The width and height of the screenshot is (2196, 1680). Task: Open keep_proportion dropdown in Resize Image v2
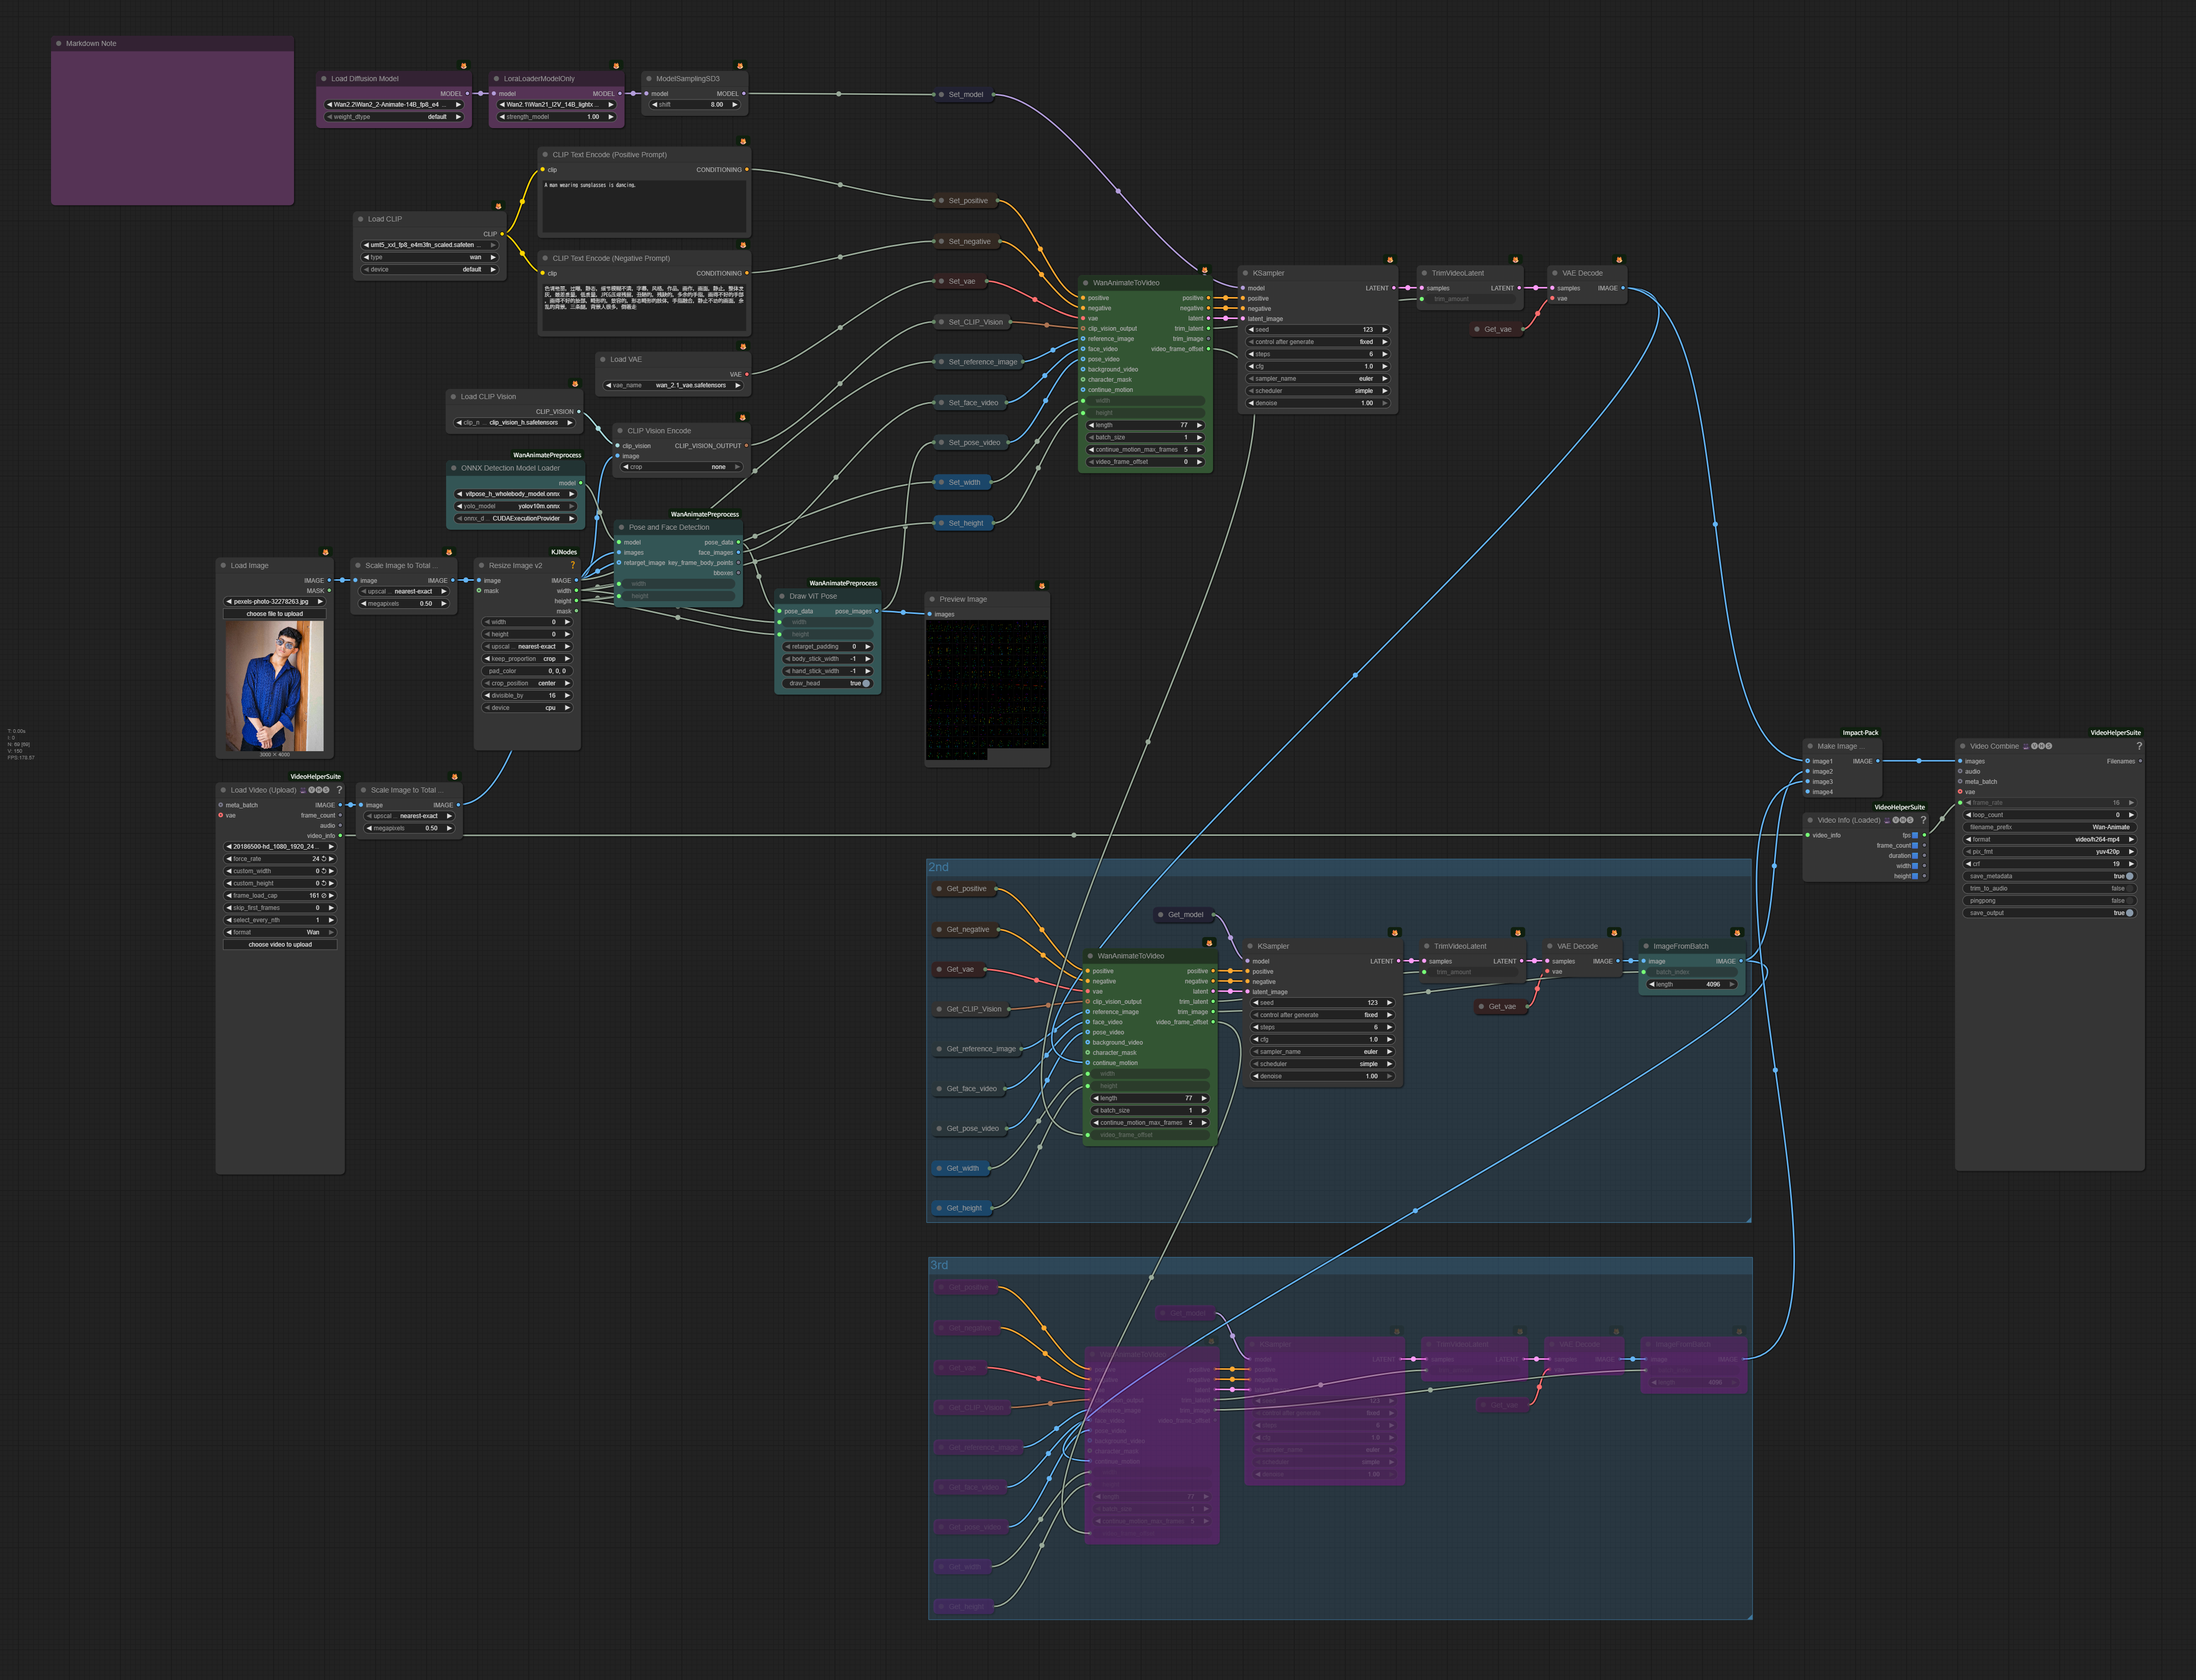coord(527,659)
